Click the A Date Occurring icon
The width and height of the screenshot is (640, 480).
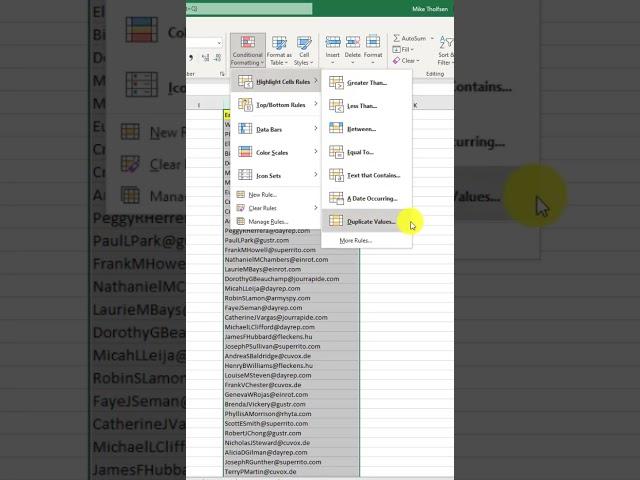coord(336,198)
